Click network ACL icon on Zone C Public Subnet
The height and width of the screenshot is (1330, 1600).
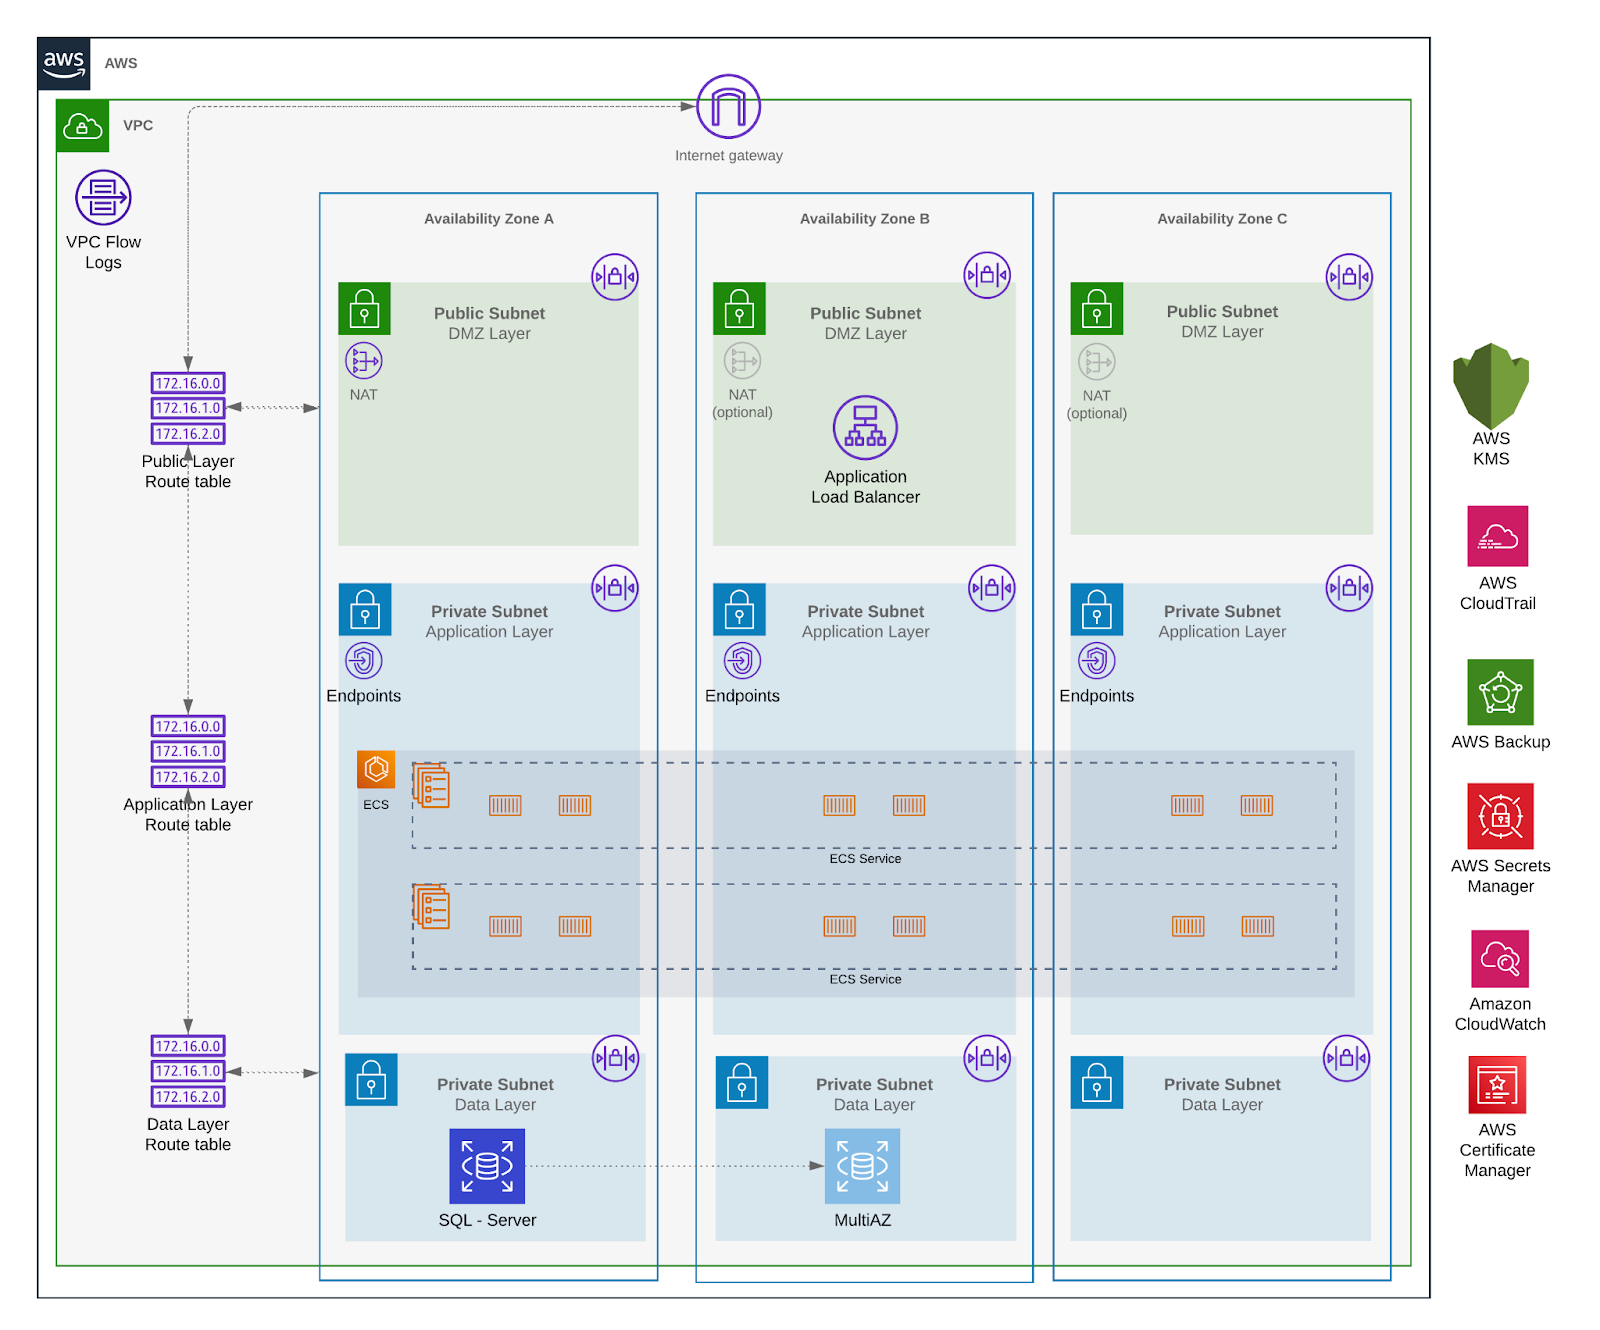click(1349, 277)
